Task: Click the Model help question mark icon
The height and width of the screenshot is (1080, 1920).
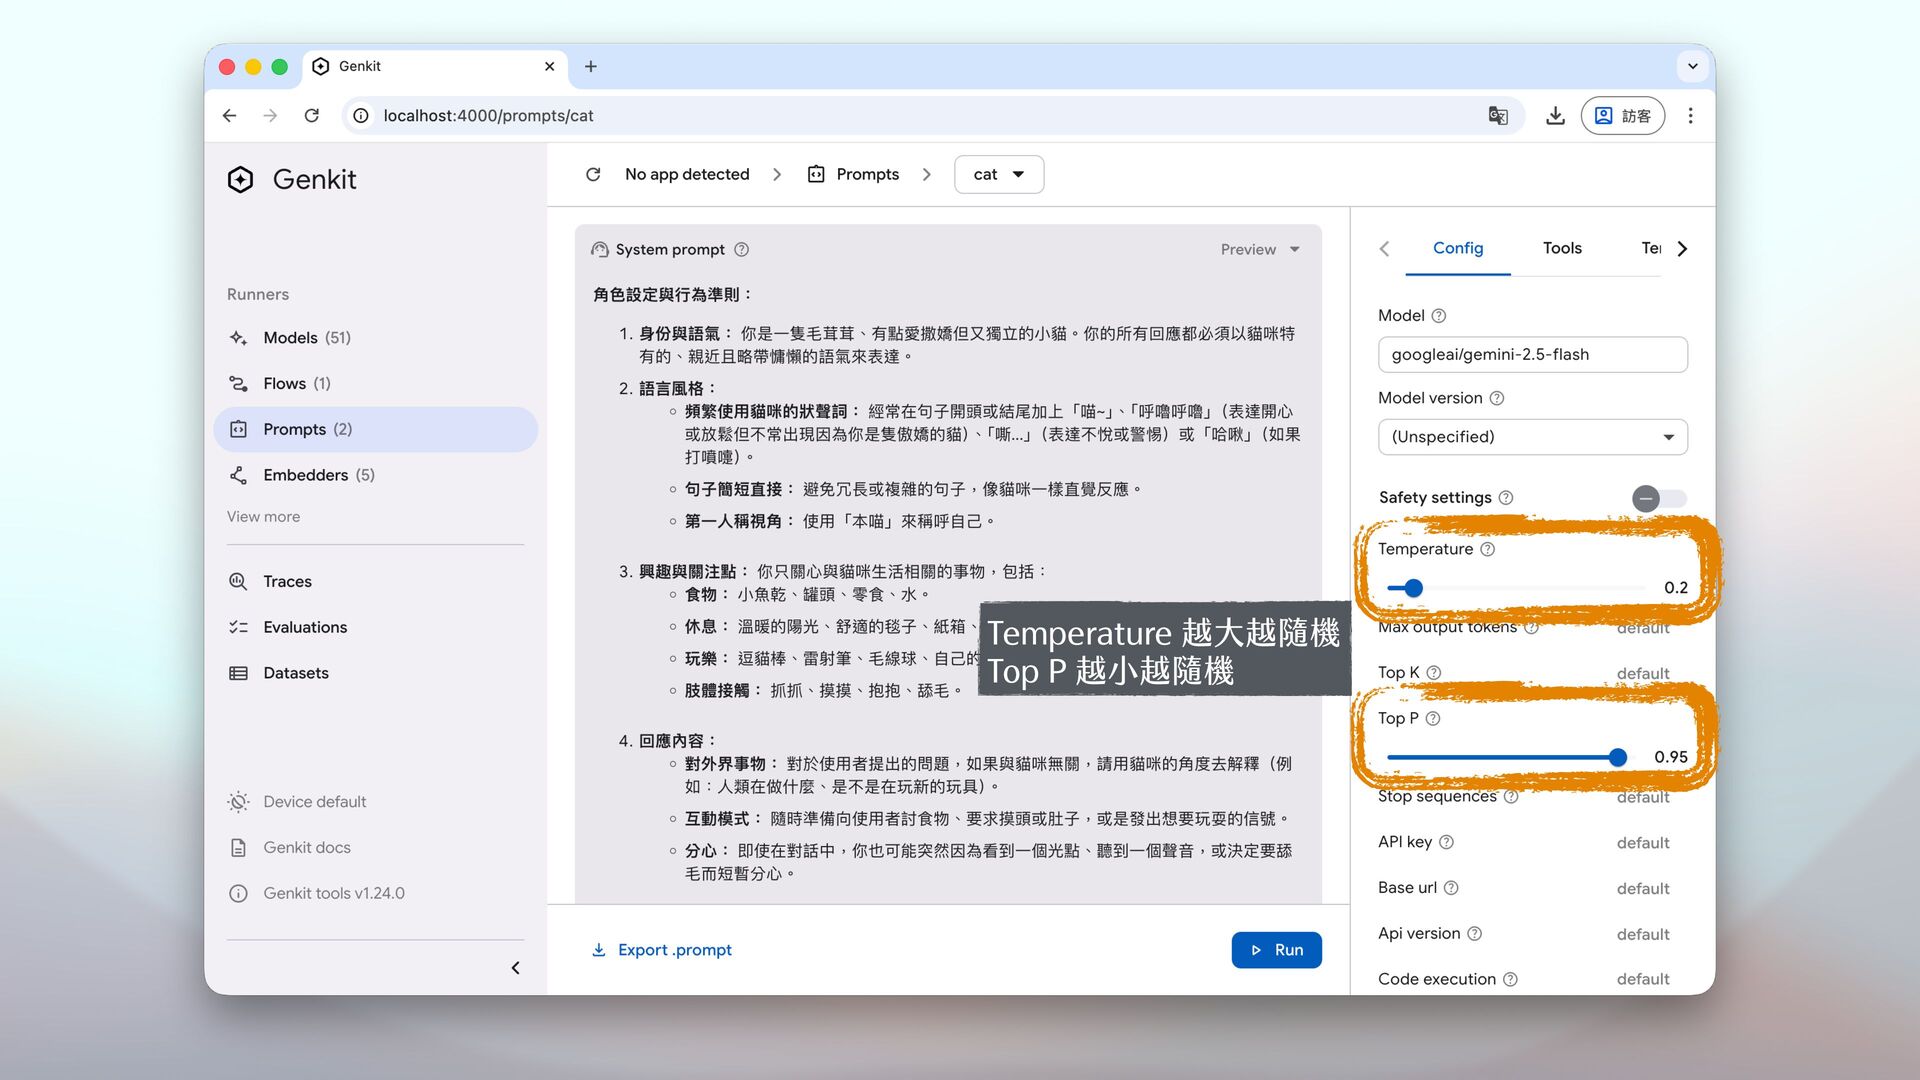Action: click(x=1438, y=316)
